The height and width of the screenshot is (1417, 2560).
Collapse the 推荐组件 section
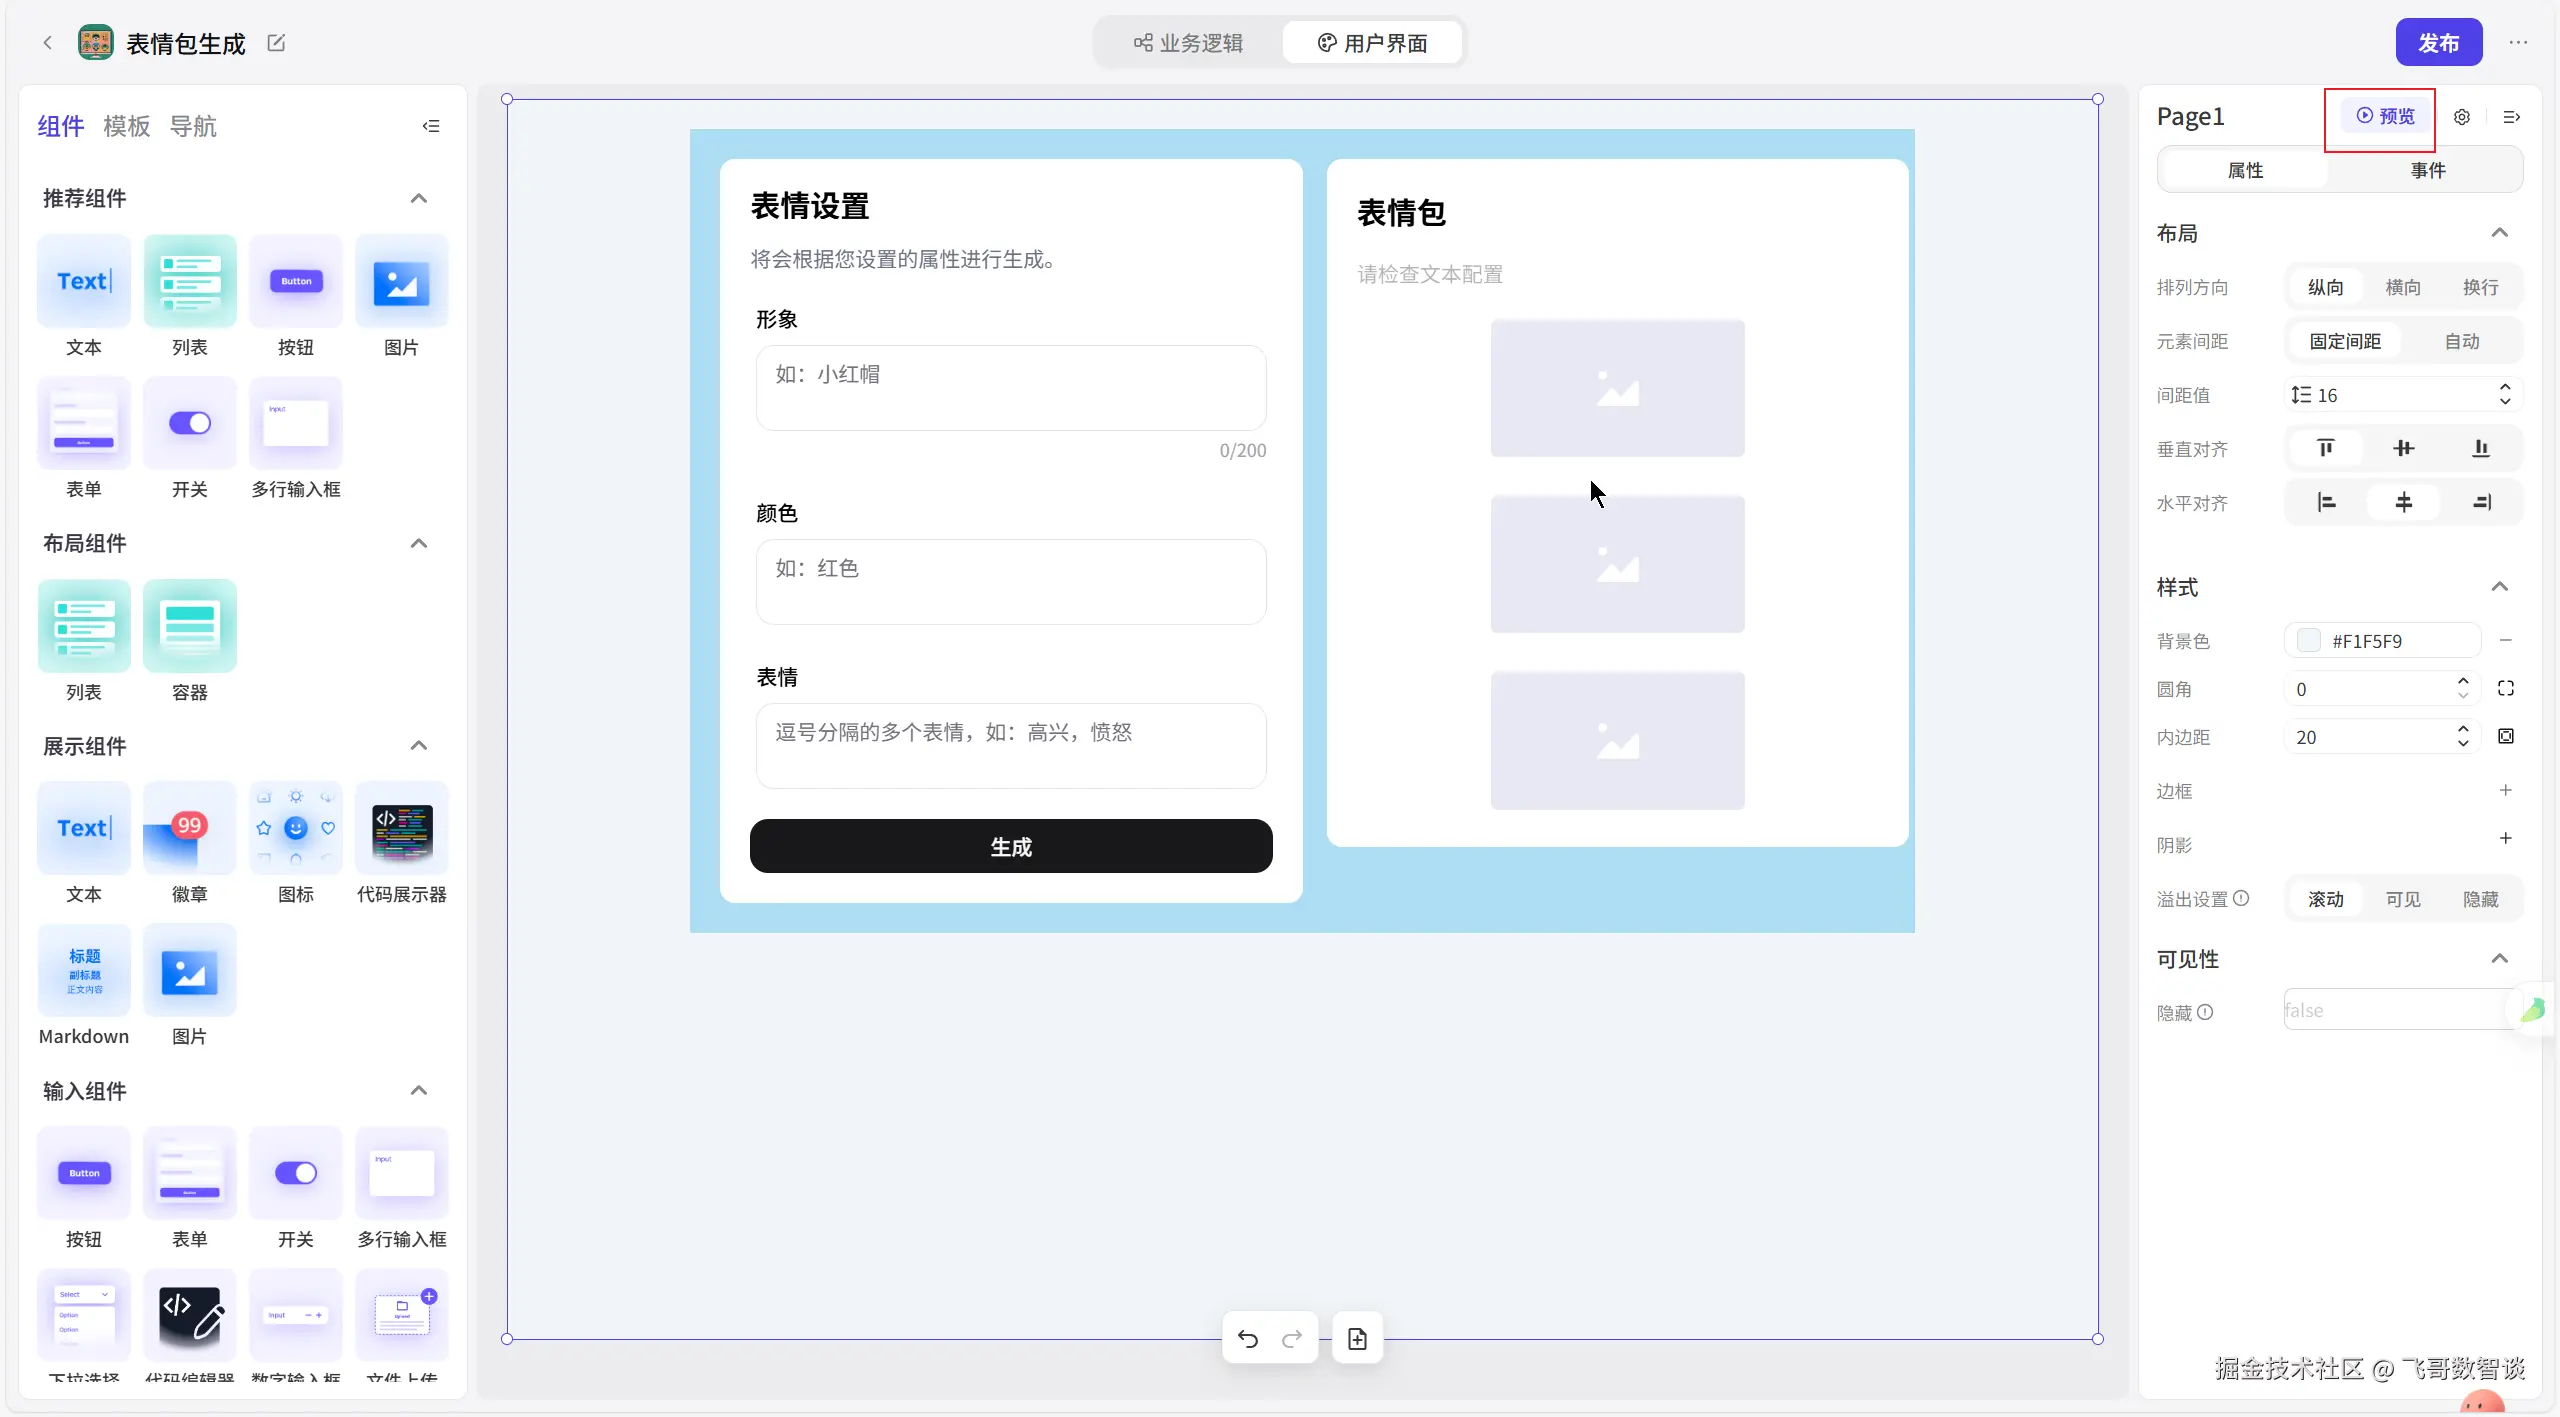419,198
